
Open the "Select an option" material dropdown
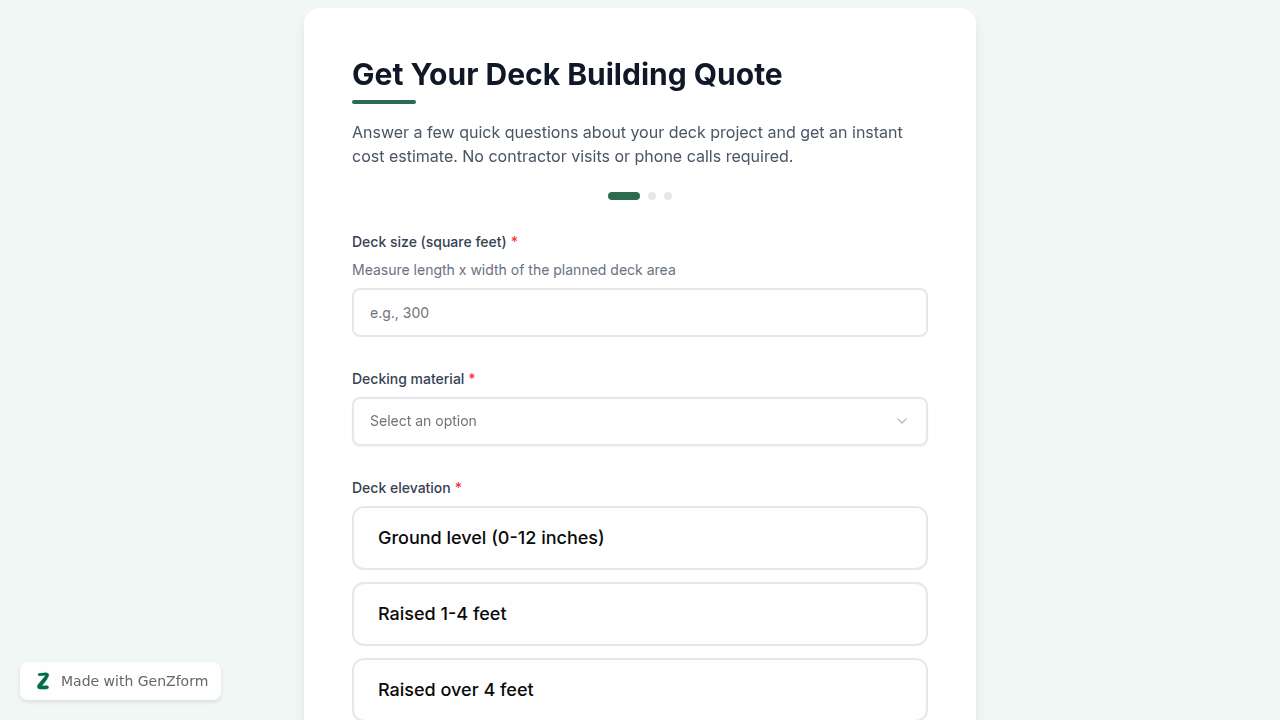(x=640, y=421)
